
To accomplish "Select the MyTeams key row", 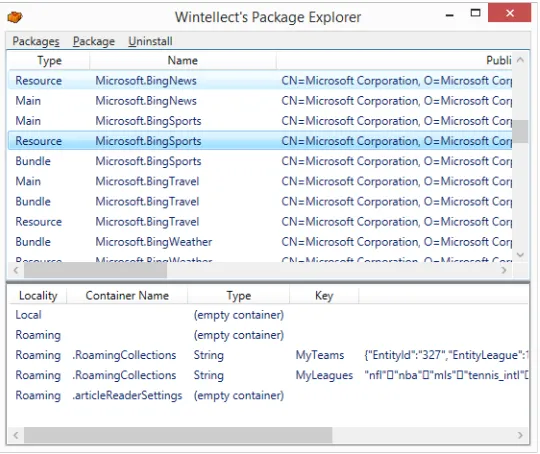I will pos(269,355).
